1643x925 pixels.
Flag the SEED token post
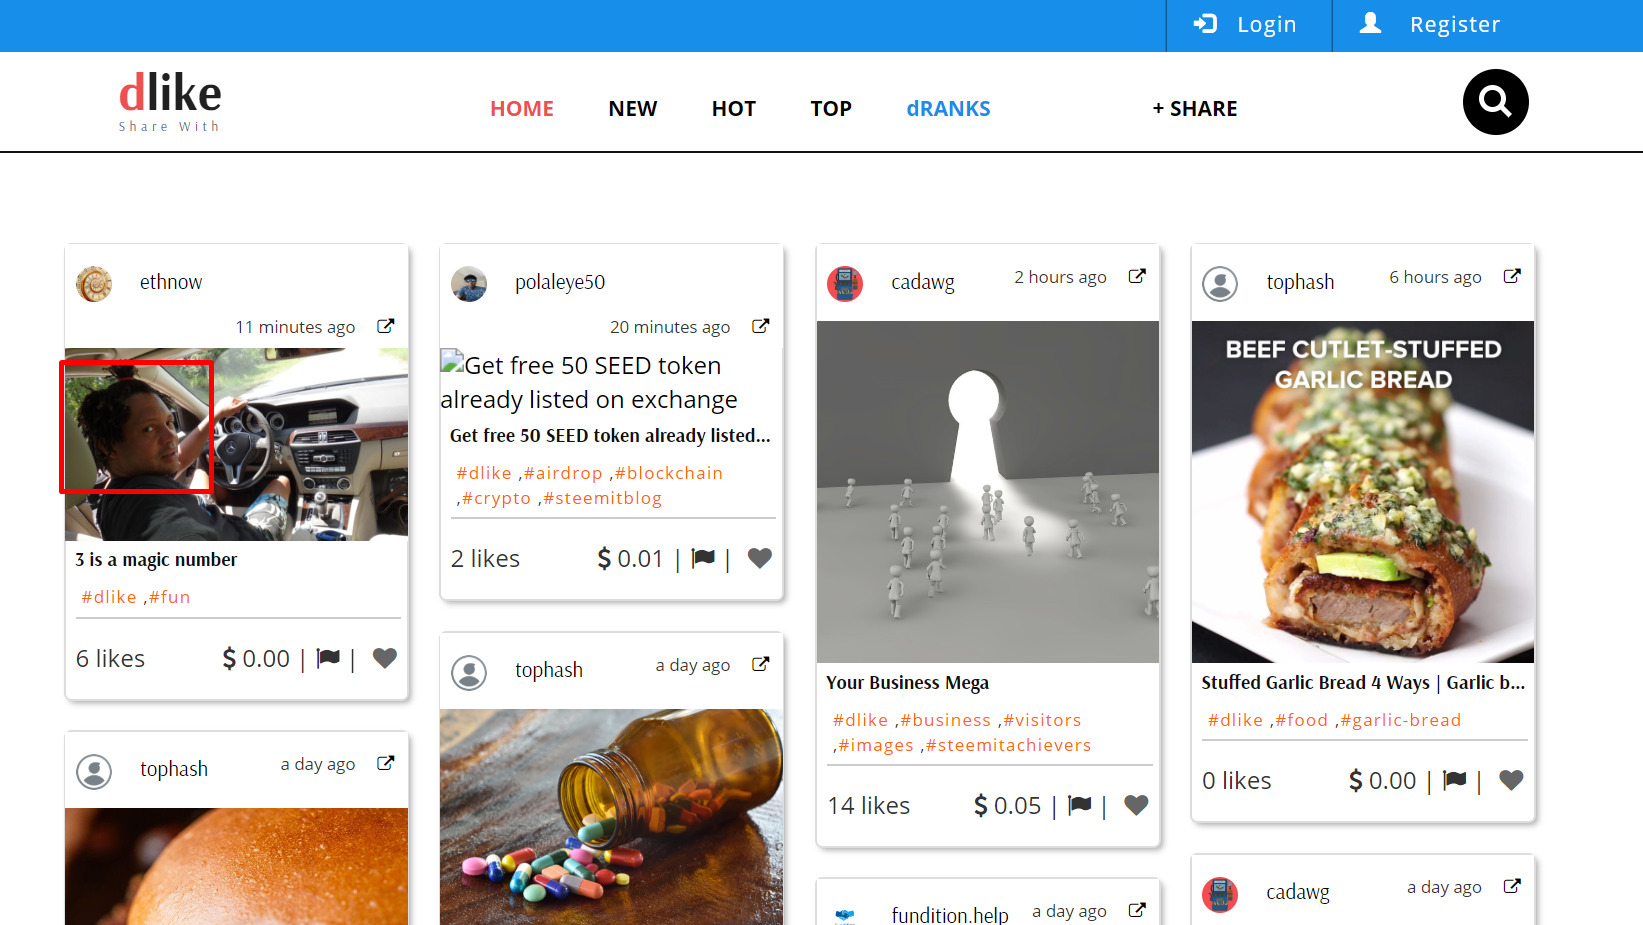(x=703, y=558)
